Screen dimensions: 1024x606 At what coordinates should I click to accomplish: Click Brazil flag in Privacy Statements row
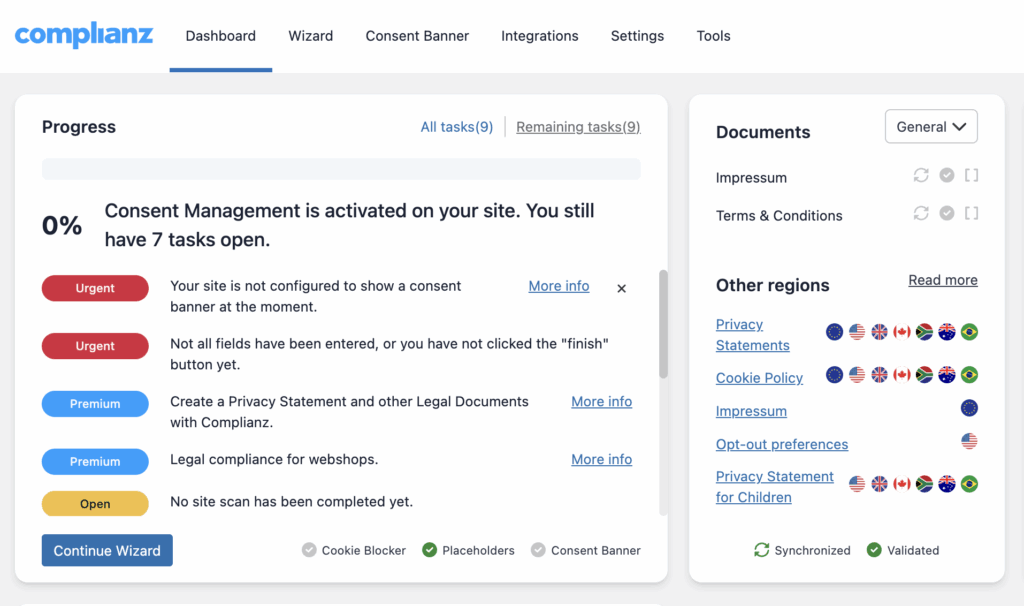point(969,332)
